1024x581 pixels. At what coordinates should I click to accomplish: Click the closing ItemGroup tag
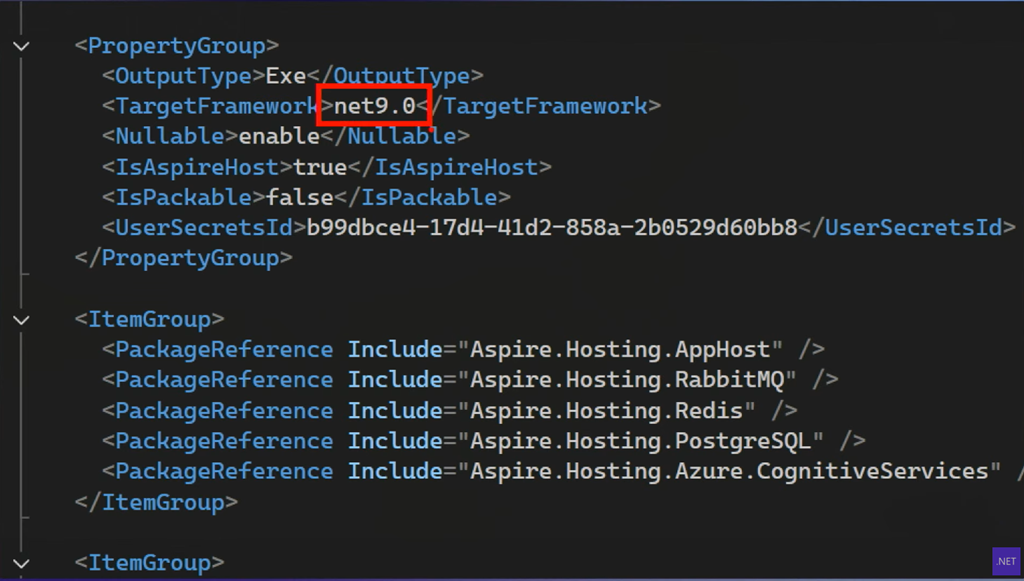point(156,502)
